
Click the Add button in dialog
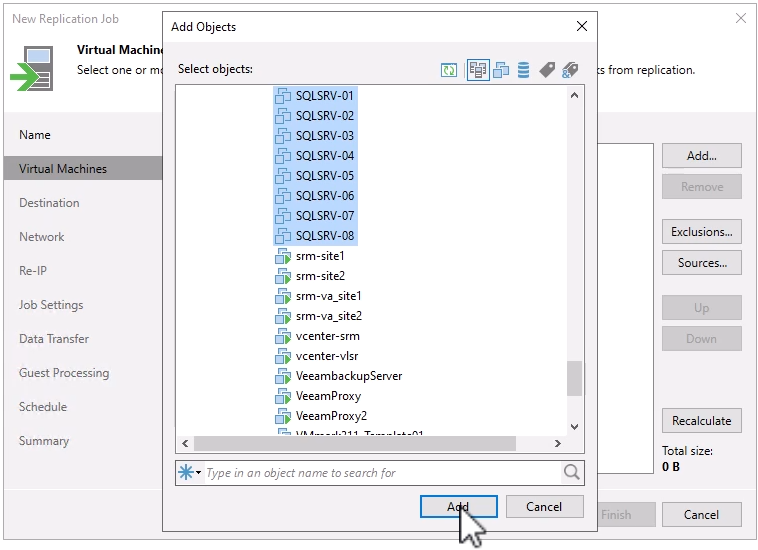(458, 507)
